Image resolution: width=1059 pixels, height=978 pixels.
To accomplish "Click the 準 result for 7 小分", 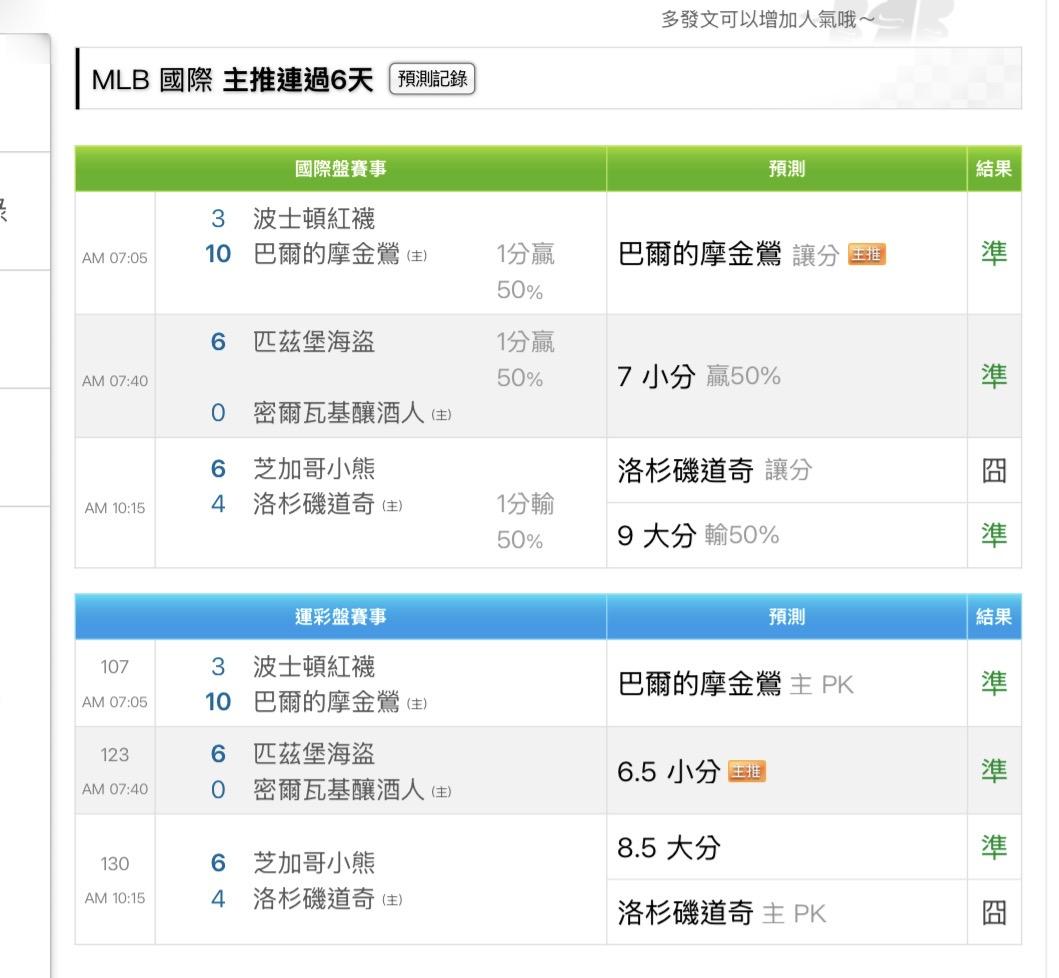I will tap(994, 376).
